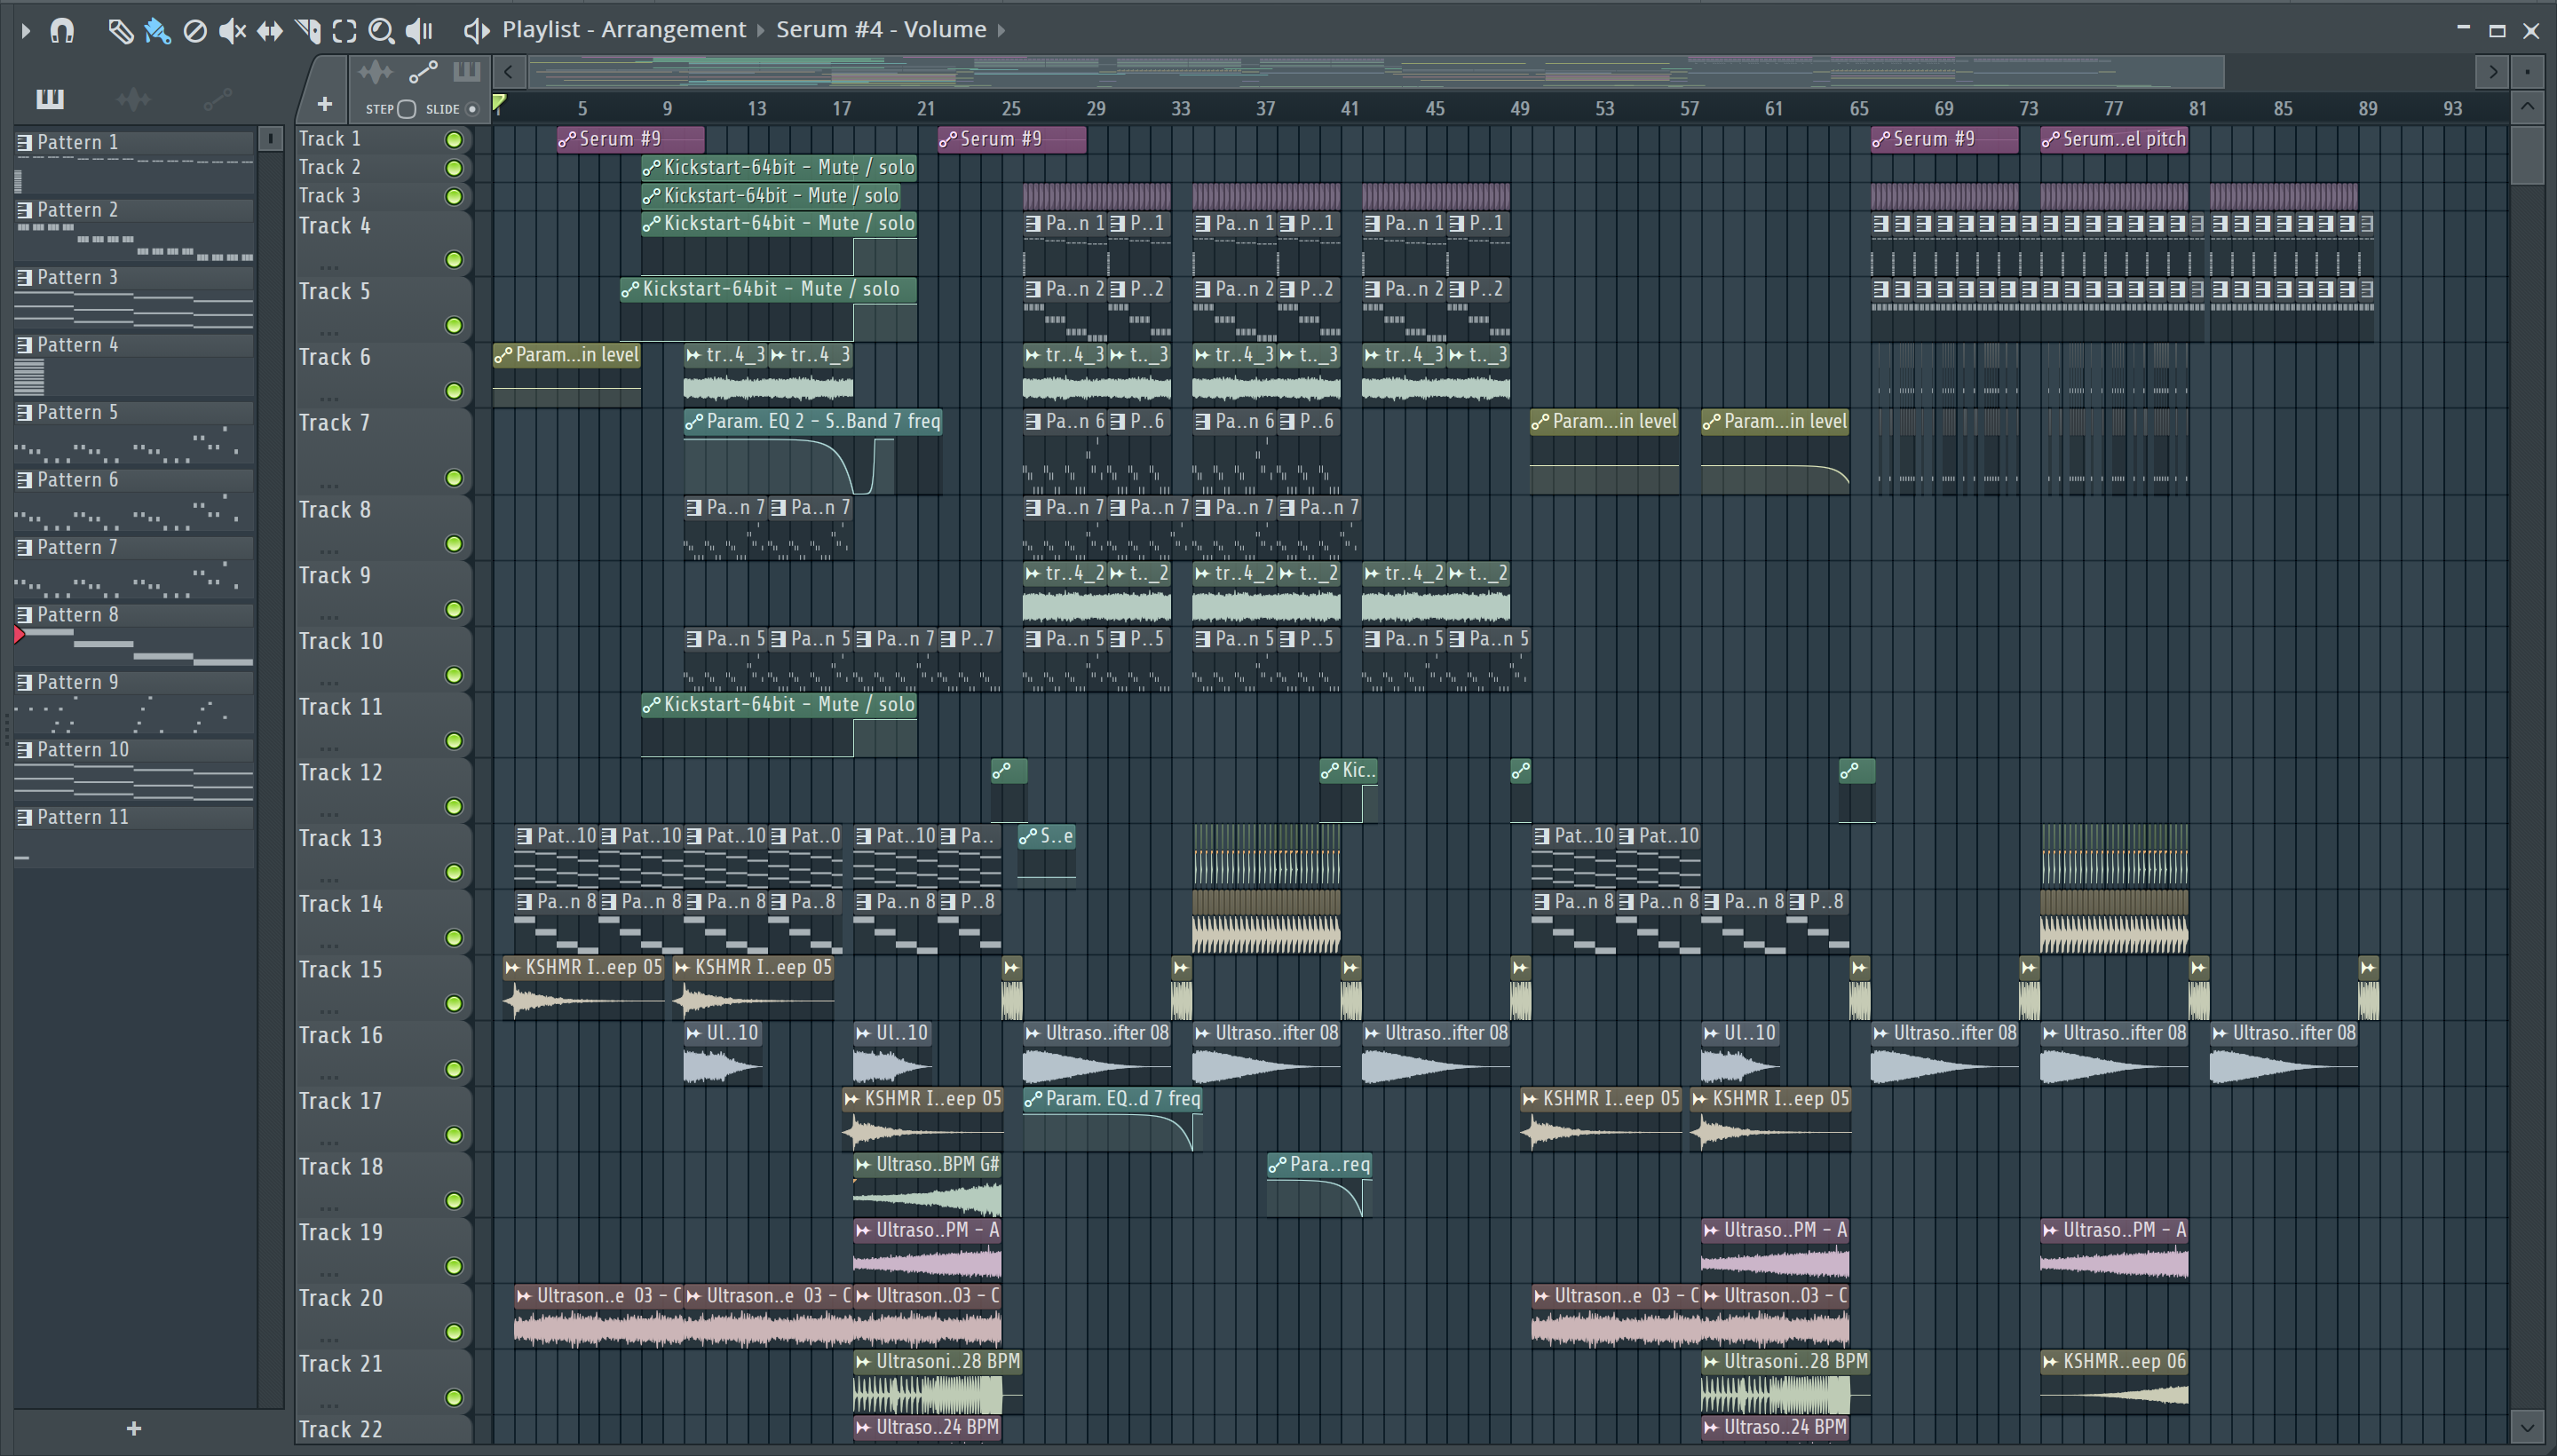The image size is (2557, 1456).
Task: Open the Pattern 6 clip menu icon
Action: click(x=25, y=480)
